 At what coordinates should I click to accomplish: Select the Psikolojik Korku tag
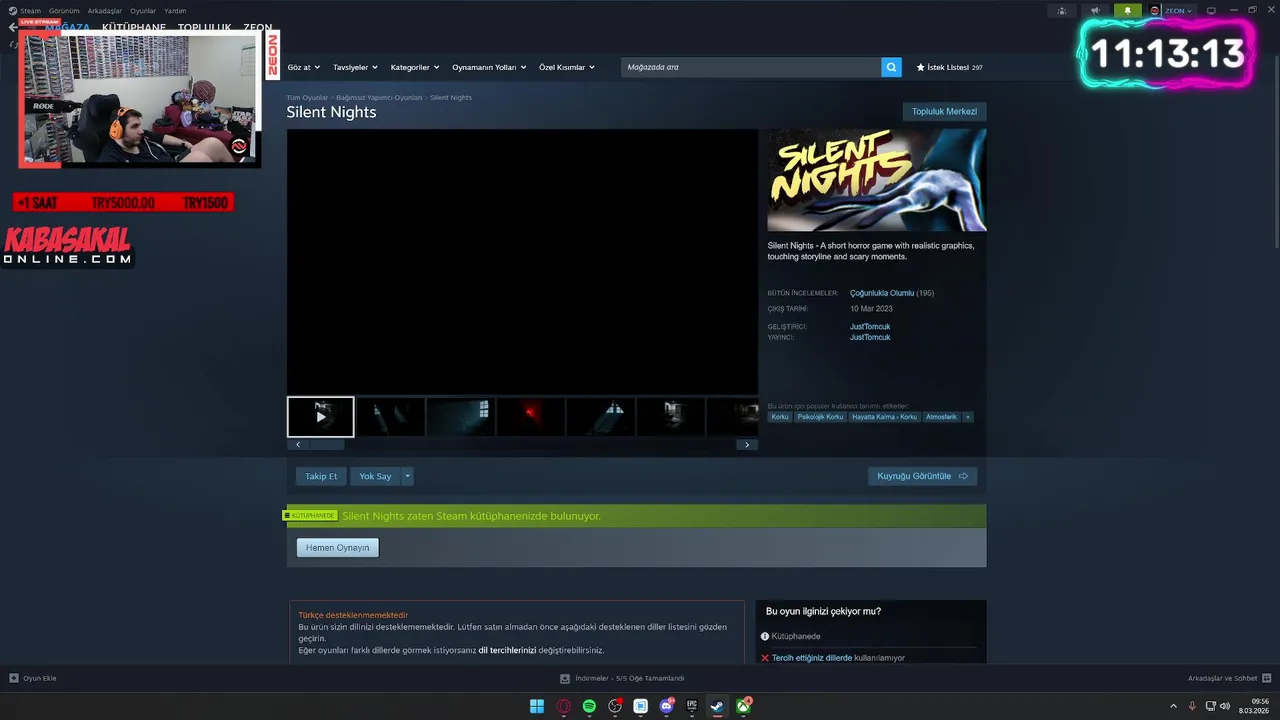(x=820, y=417)
